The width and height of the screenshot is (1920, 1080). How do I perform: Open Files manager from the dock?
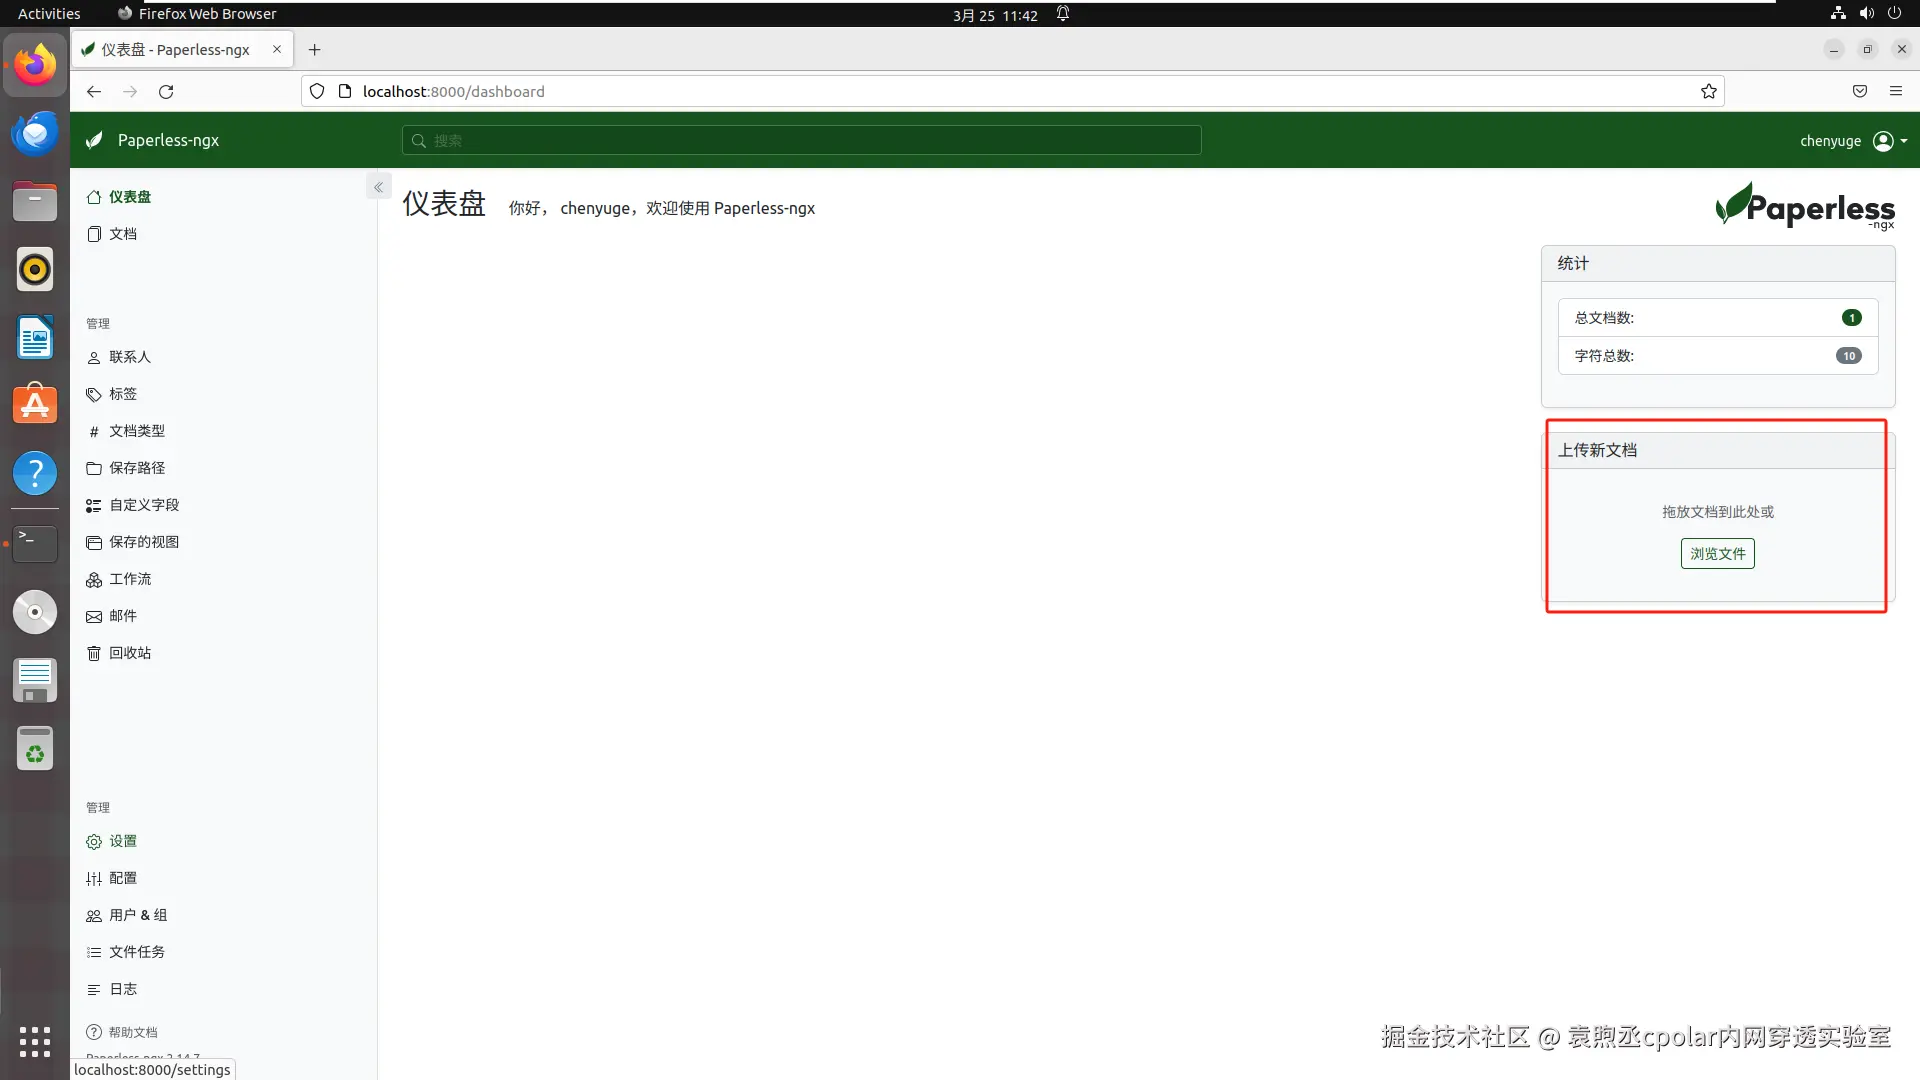pyautogui.click(x=35, y=201)
